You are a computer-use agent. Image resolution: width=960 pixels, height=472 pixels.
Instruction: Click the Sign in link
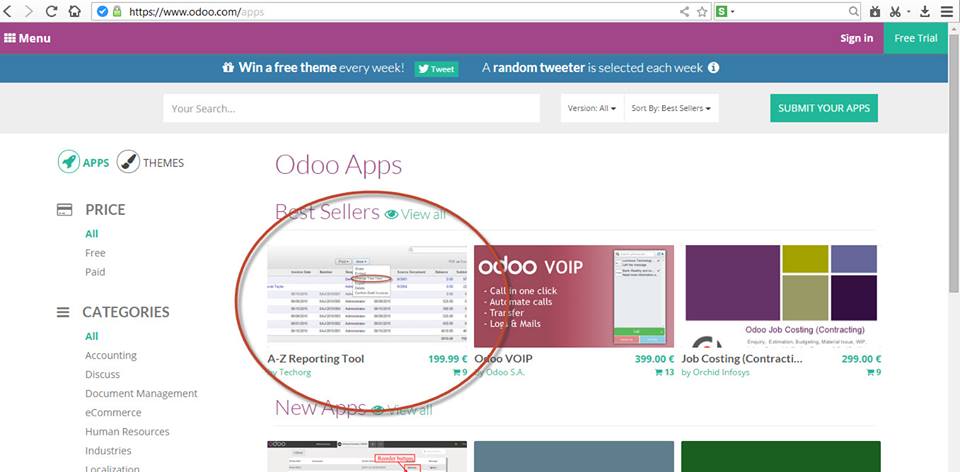click(x=857, y=38)
